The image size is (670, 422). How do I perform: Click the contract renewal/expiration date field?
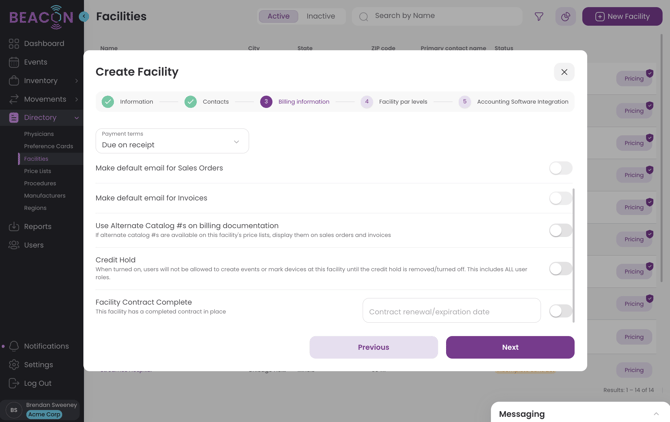tap(451, 311)
